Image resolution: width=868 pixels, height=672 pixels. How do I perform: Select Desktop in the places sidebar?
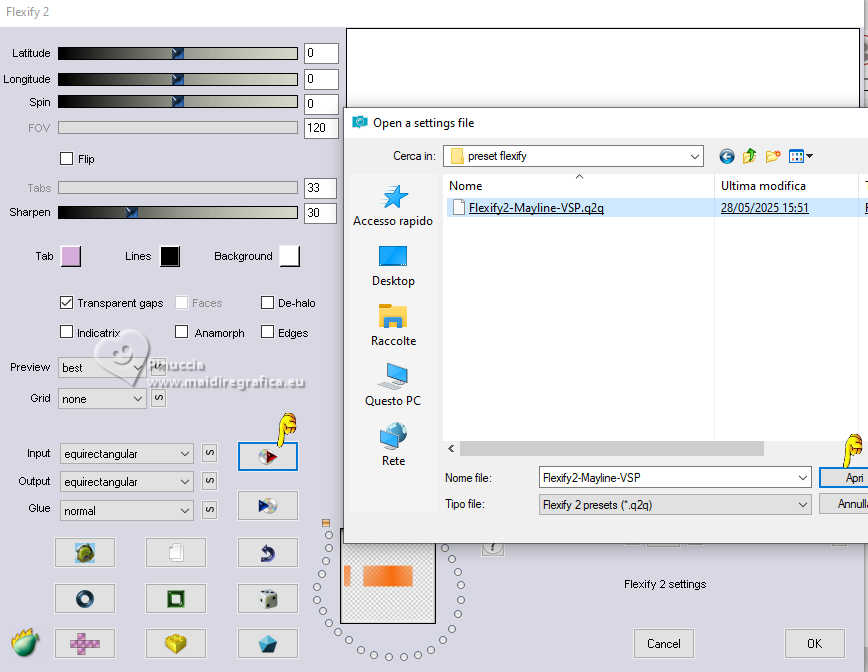point(393,266)
